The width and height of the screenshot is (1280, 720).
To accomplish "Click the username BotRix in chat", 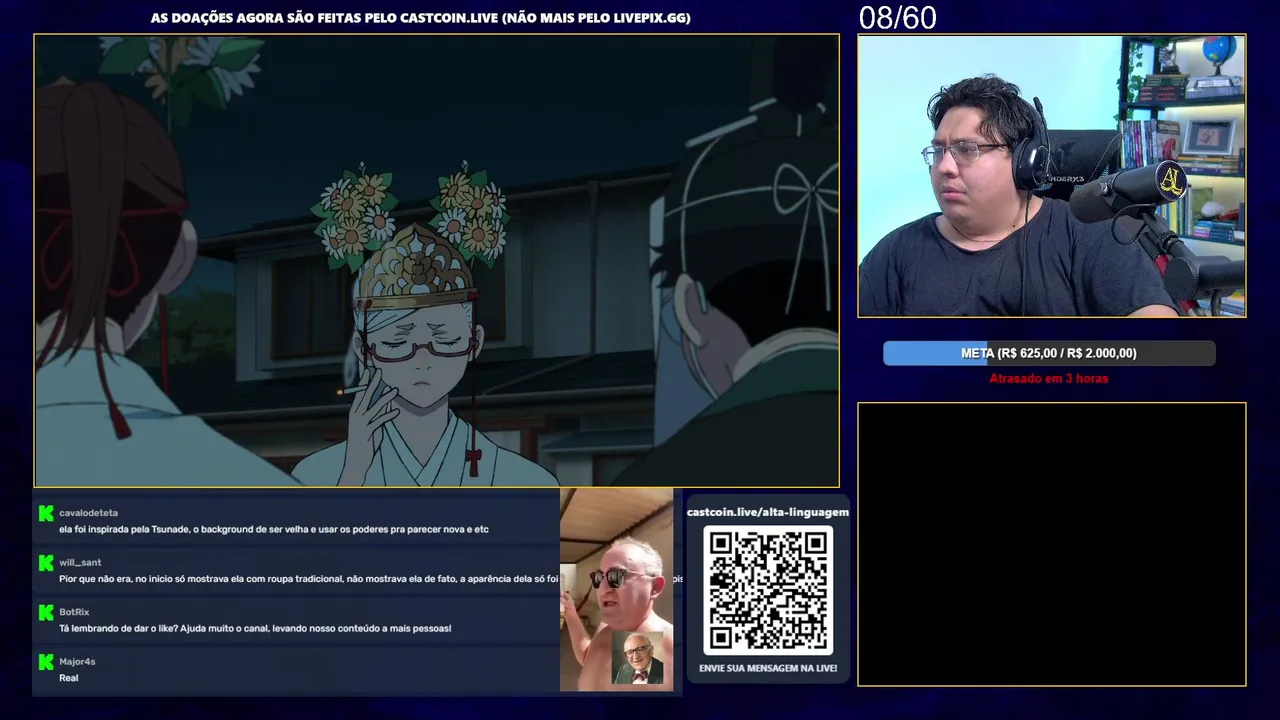I will pyautogui.click(x=74, y=612).
